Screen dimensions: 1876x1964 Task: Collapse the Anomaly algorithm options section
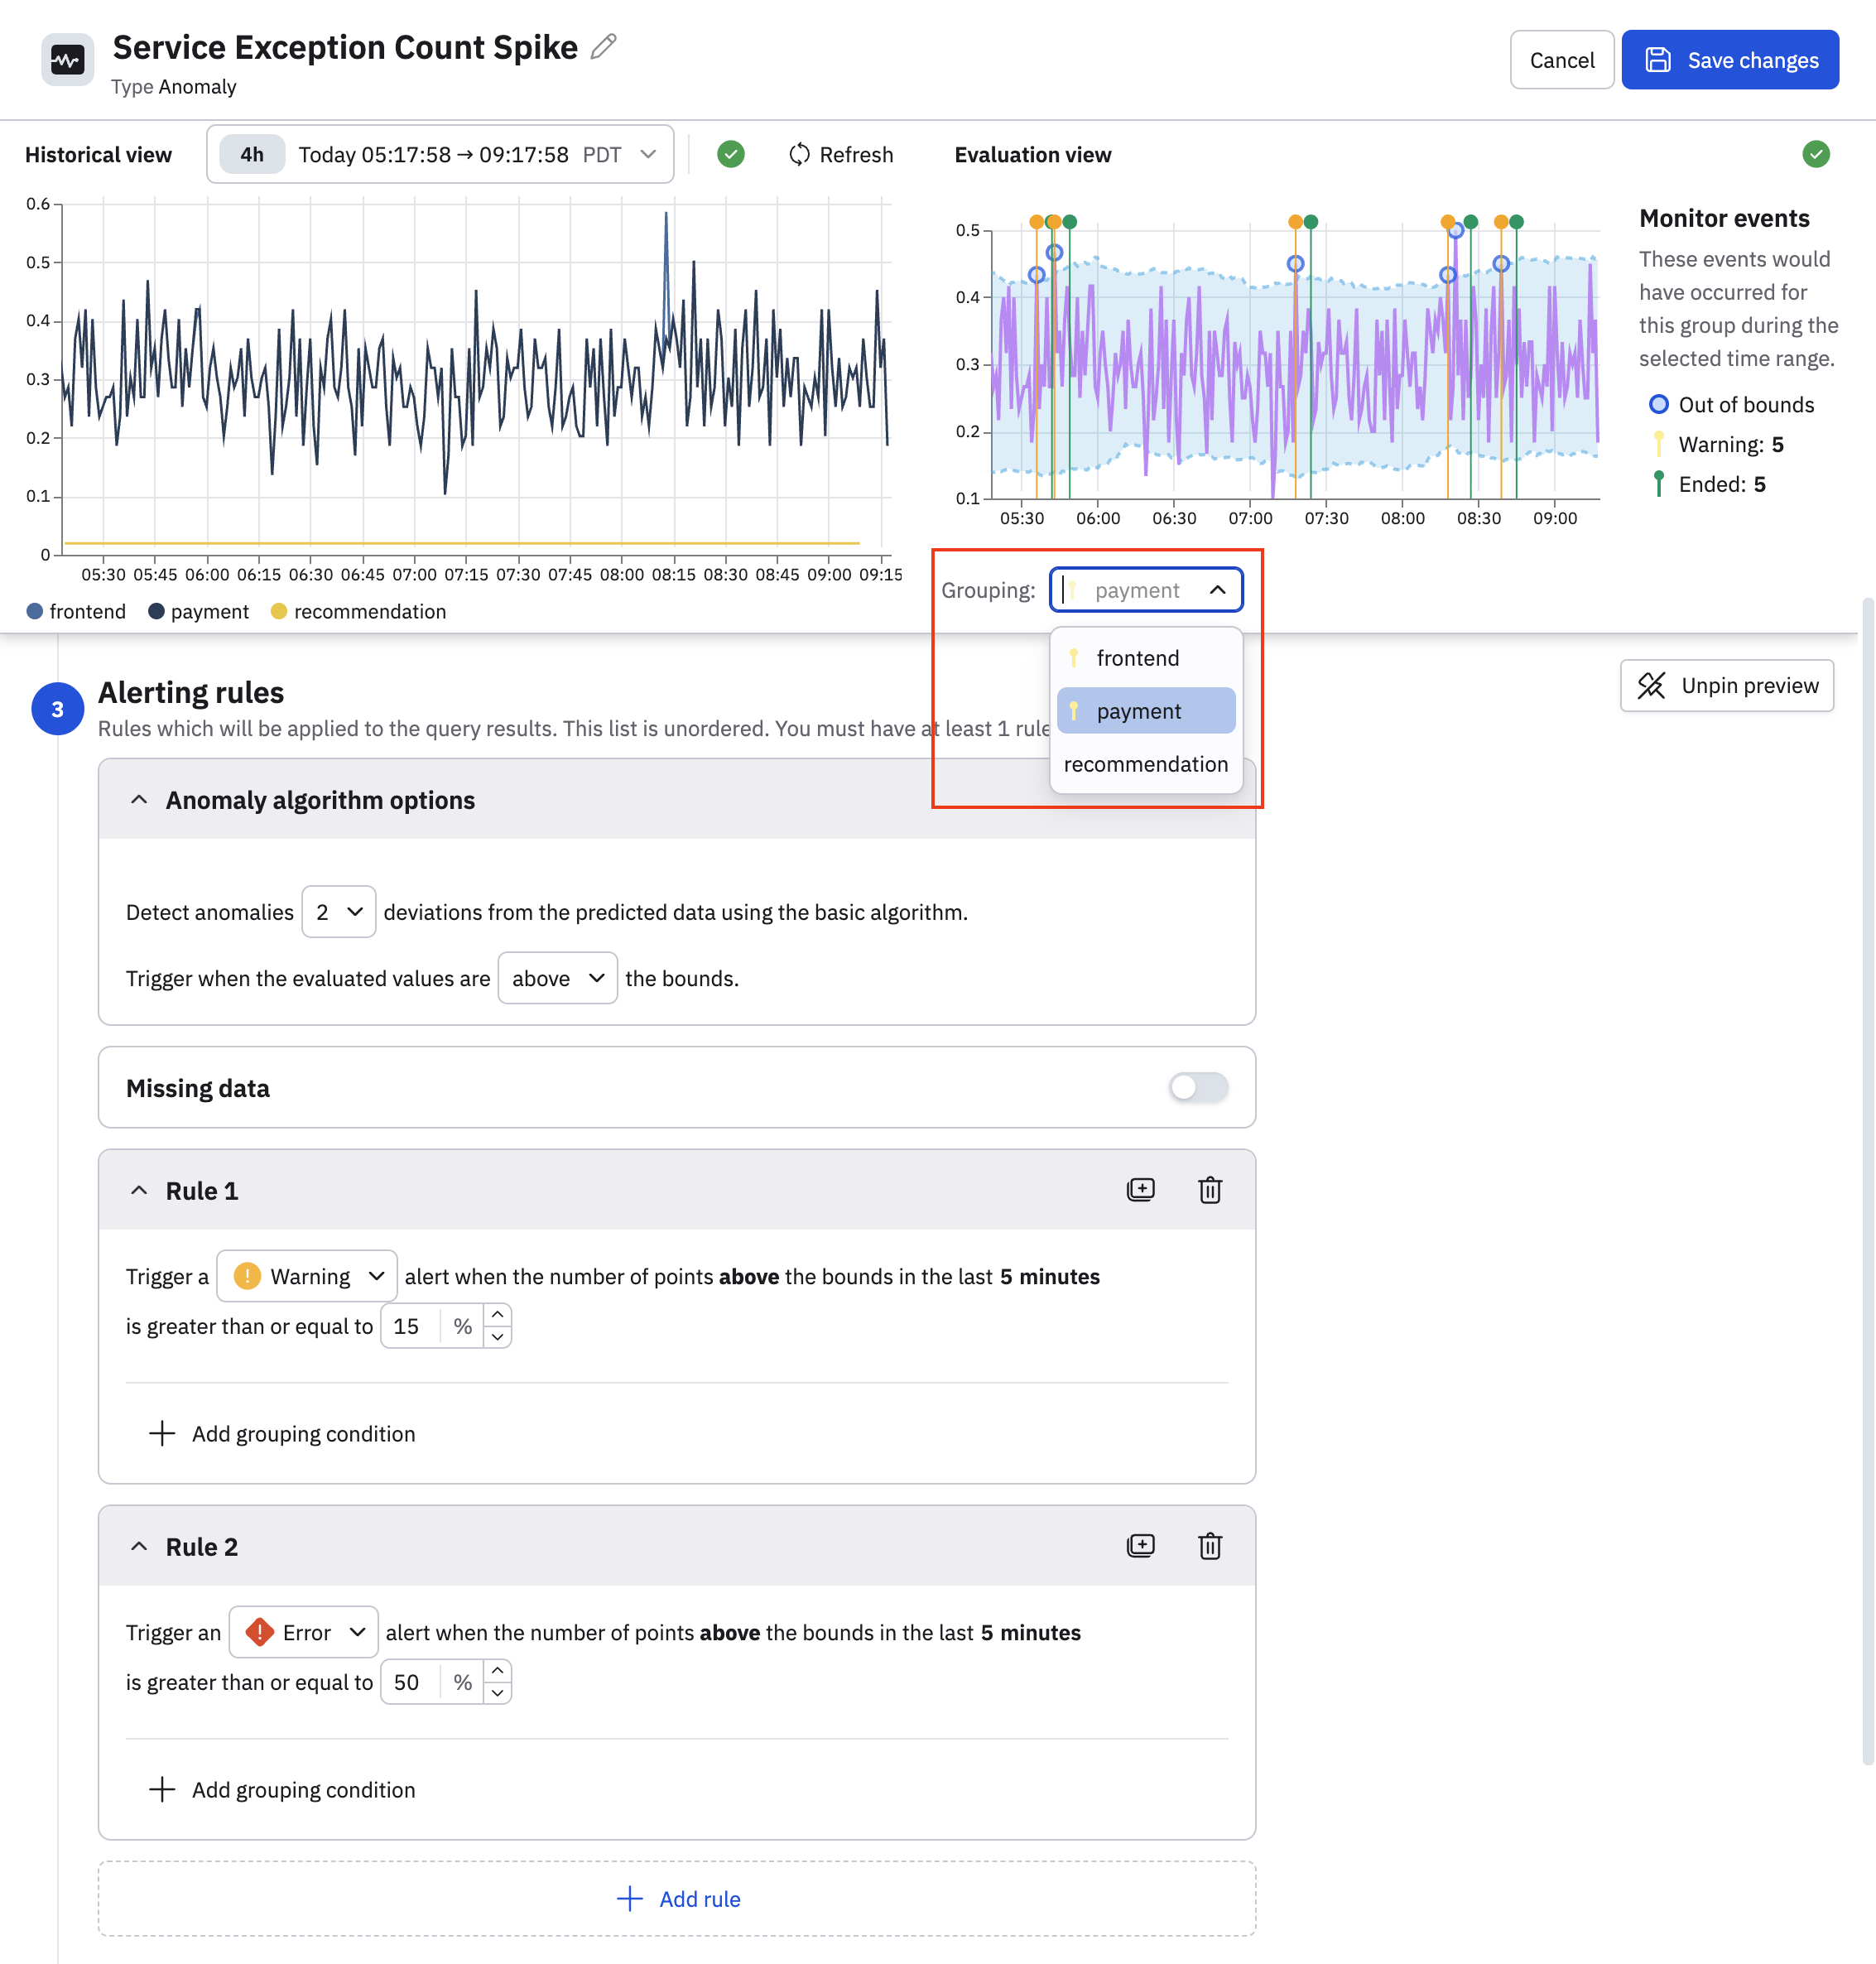click(x=139, y=800)
